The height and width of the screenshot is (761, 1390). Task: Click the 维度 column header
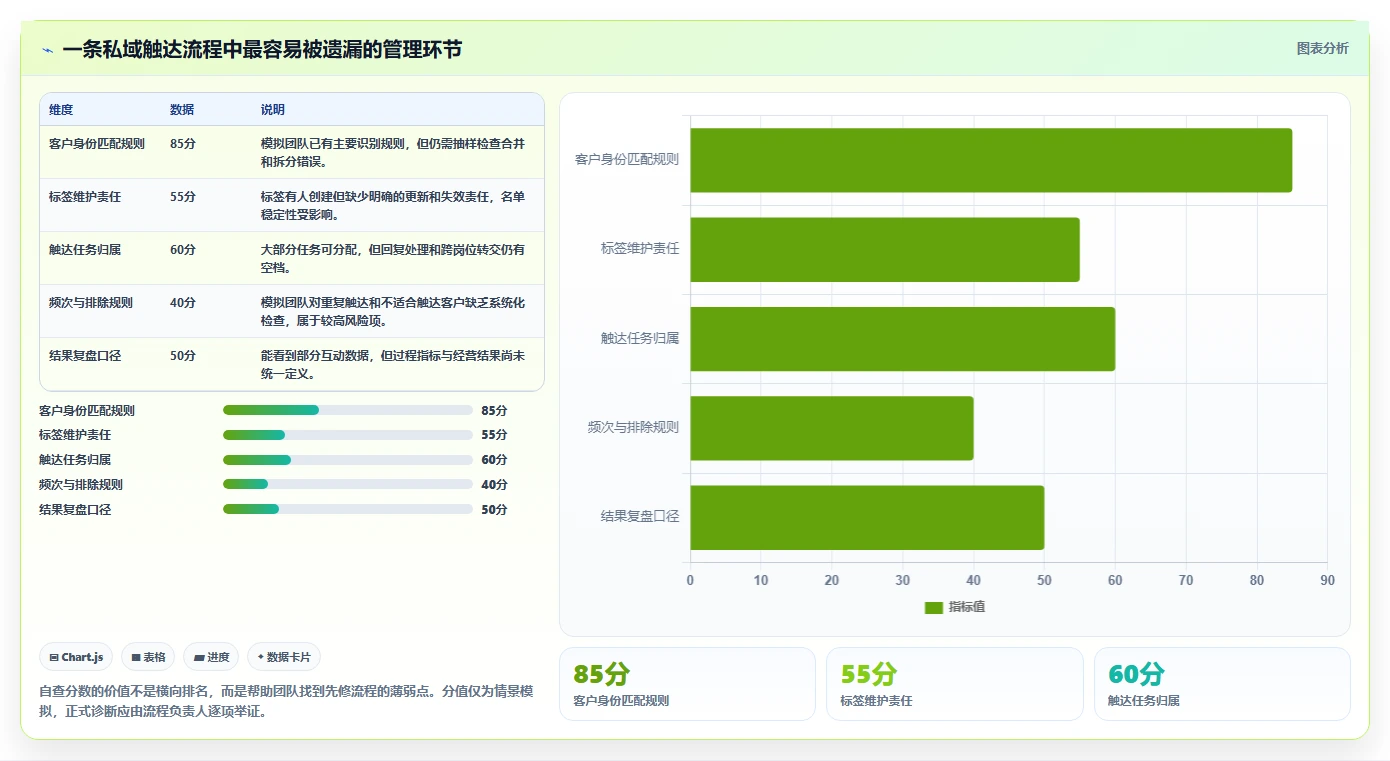tap(61, 110)
